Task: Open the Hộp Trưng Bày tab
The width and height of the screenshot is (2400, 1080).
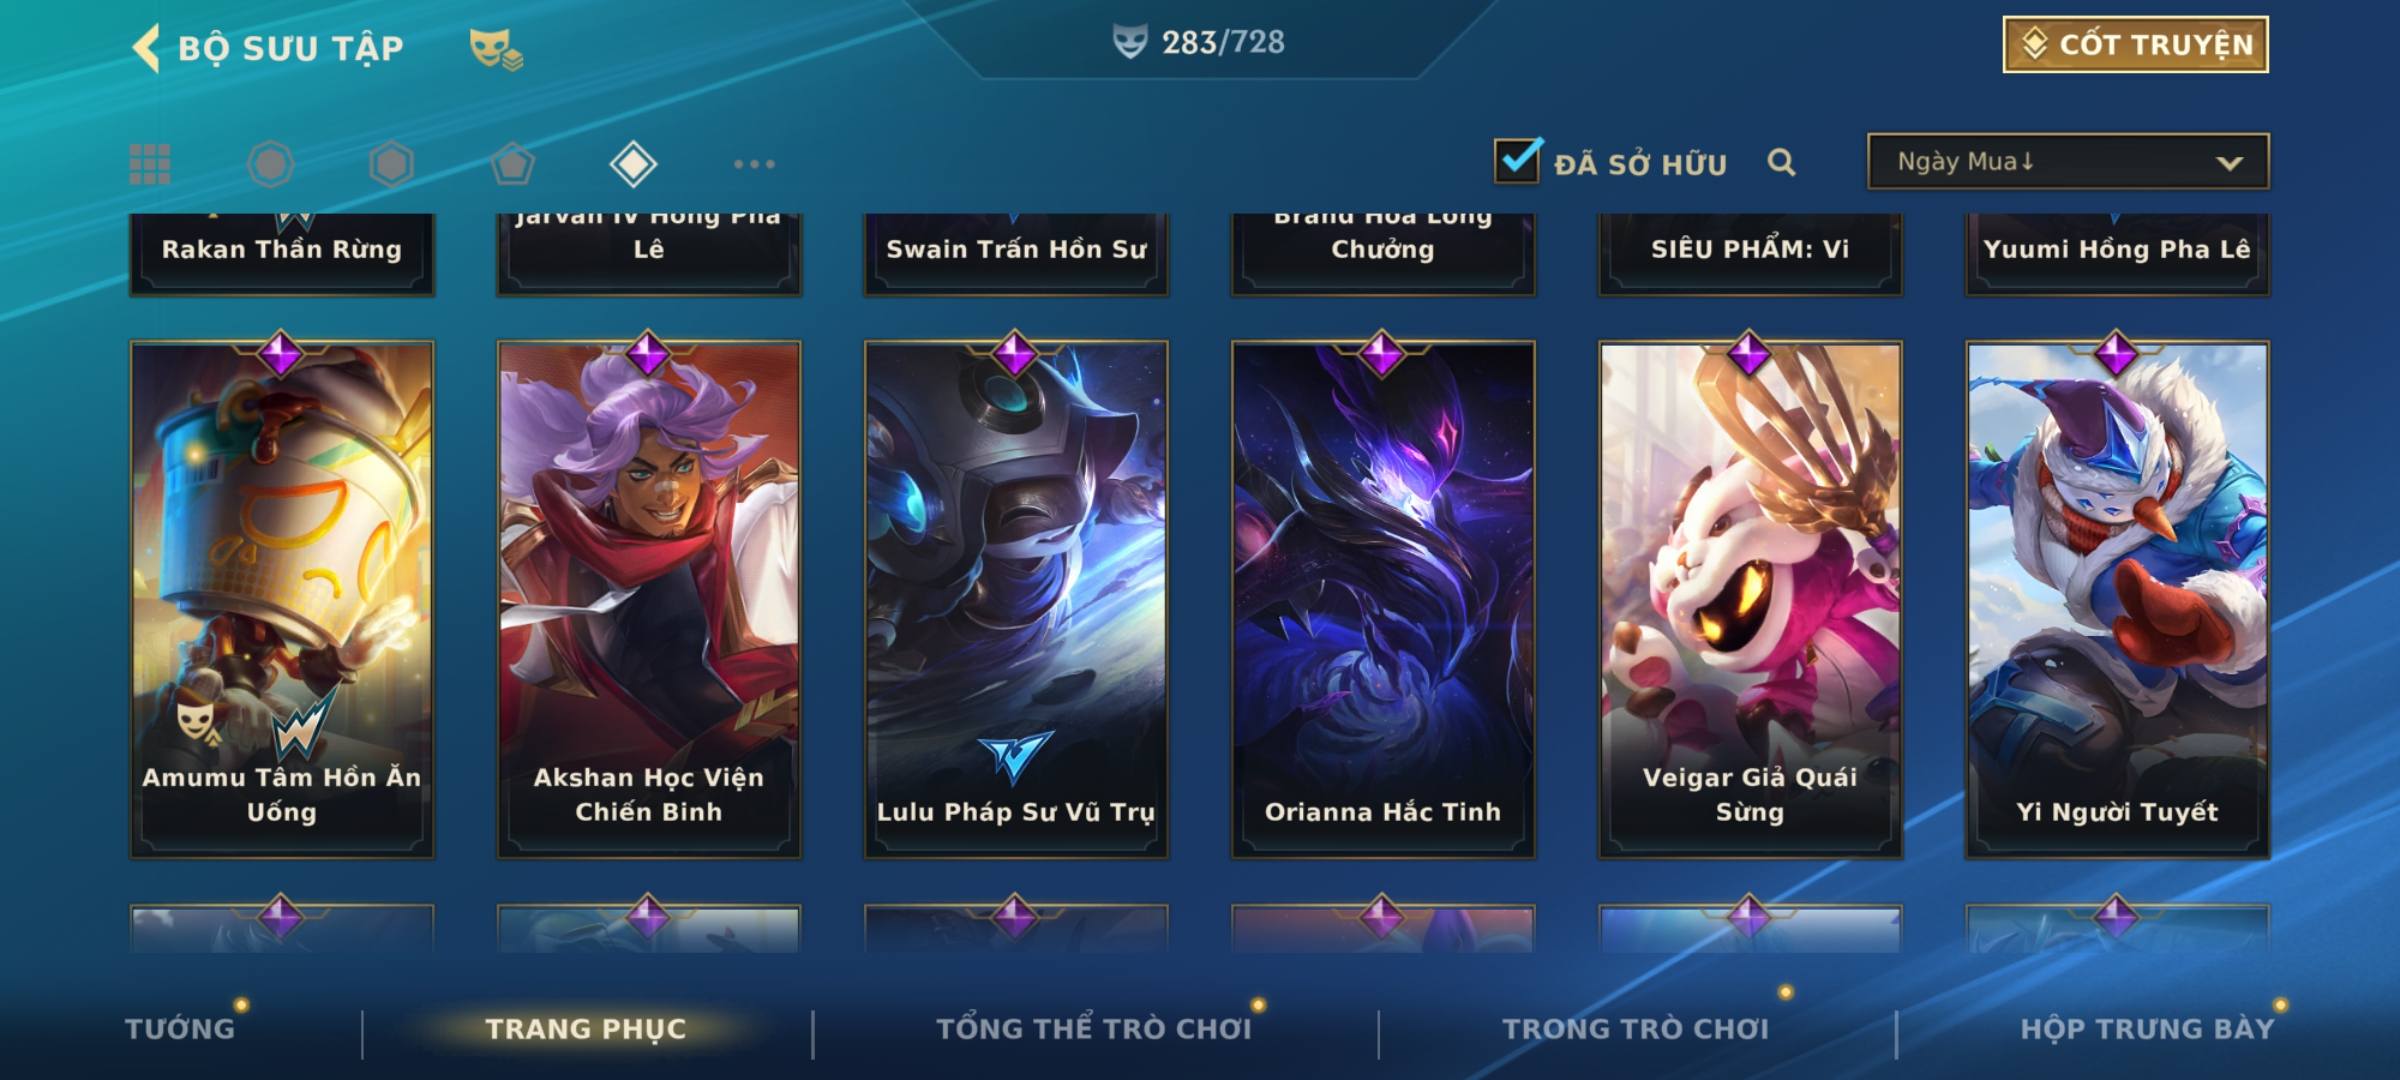Action: pos(2147,1028)
